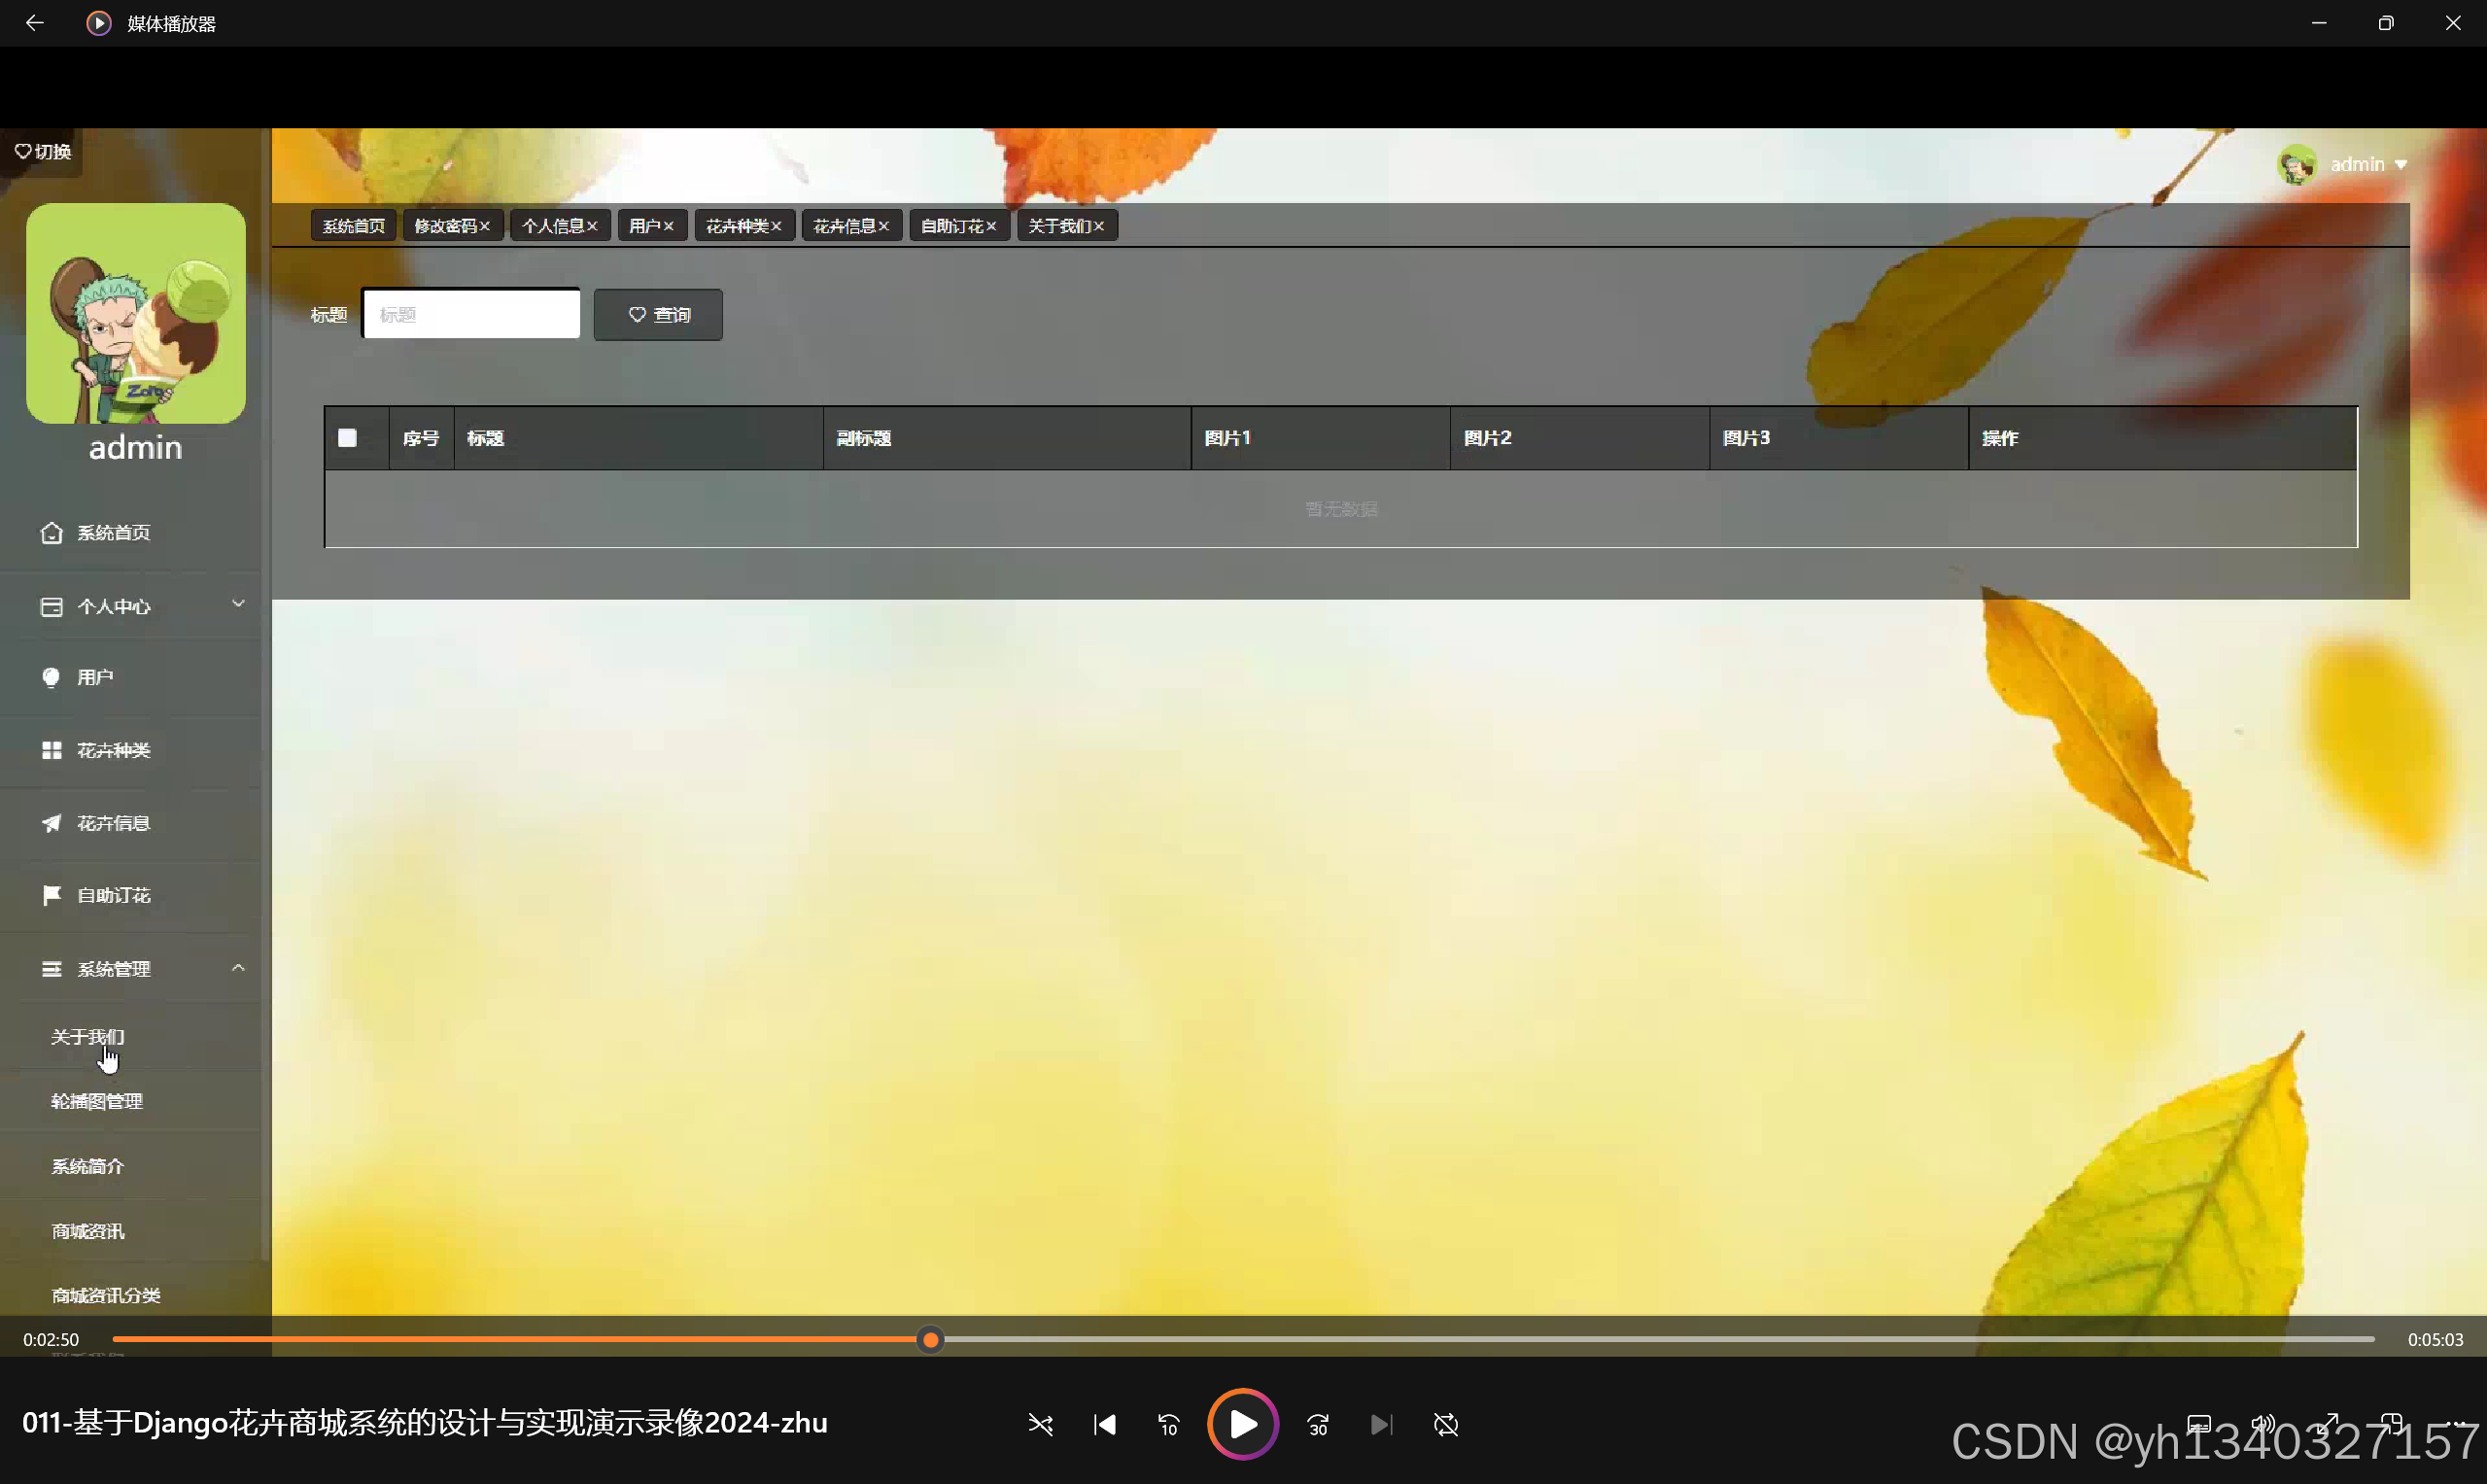The height and width of the screenshot is (1484, 2487).
Task: Select 商城资讯 submenu item
Action: click(88, 1231)
